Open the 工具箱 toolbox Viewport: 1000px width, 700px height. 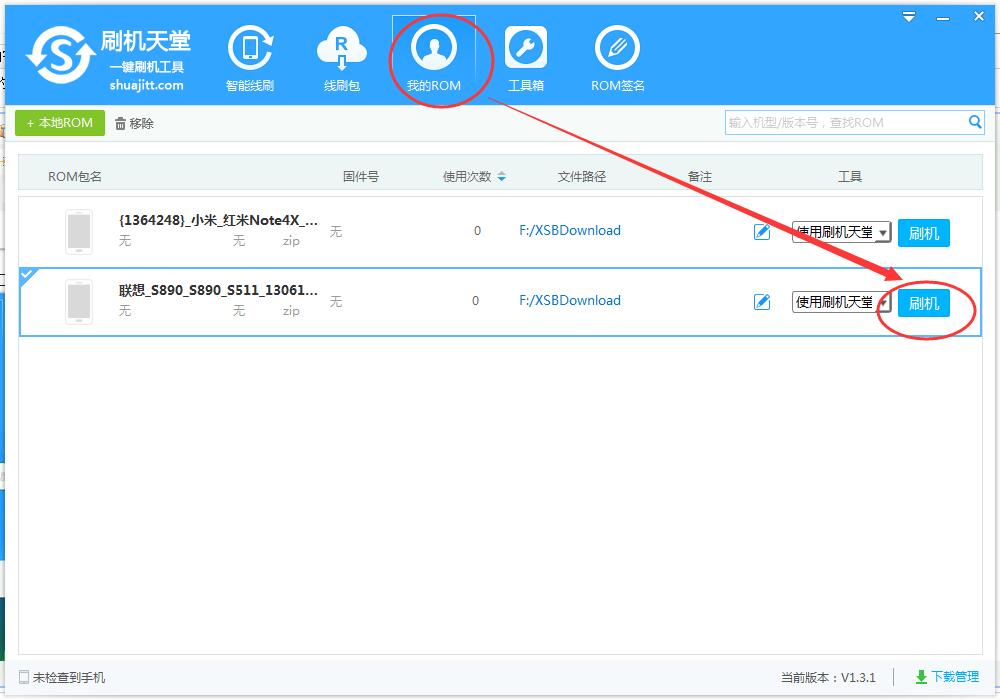[x=525, y=59]
